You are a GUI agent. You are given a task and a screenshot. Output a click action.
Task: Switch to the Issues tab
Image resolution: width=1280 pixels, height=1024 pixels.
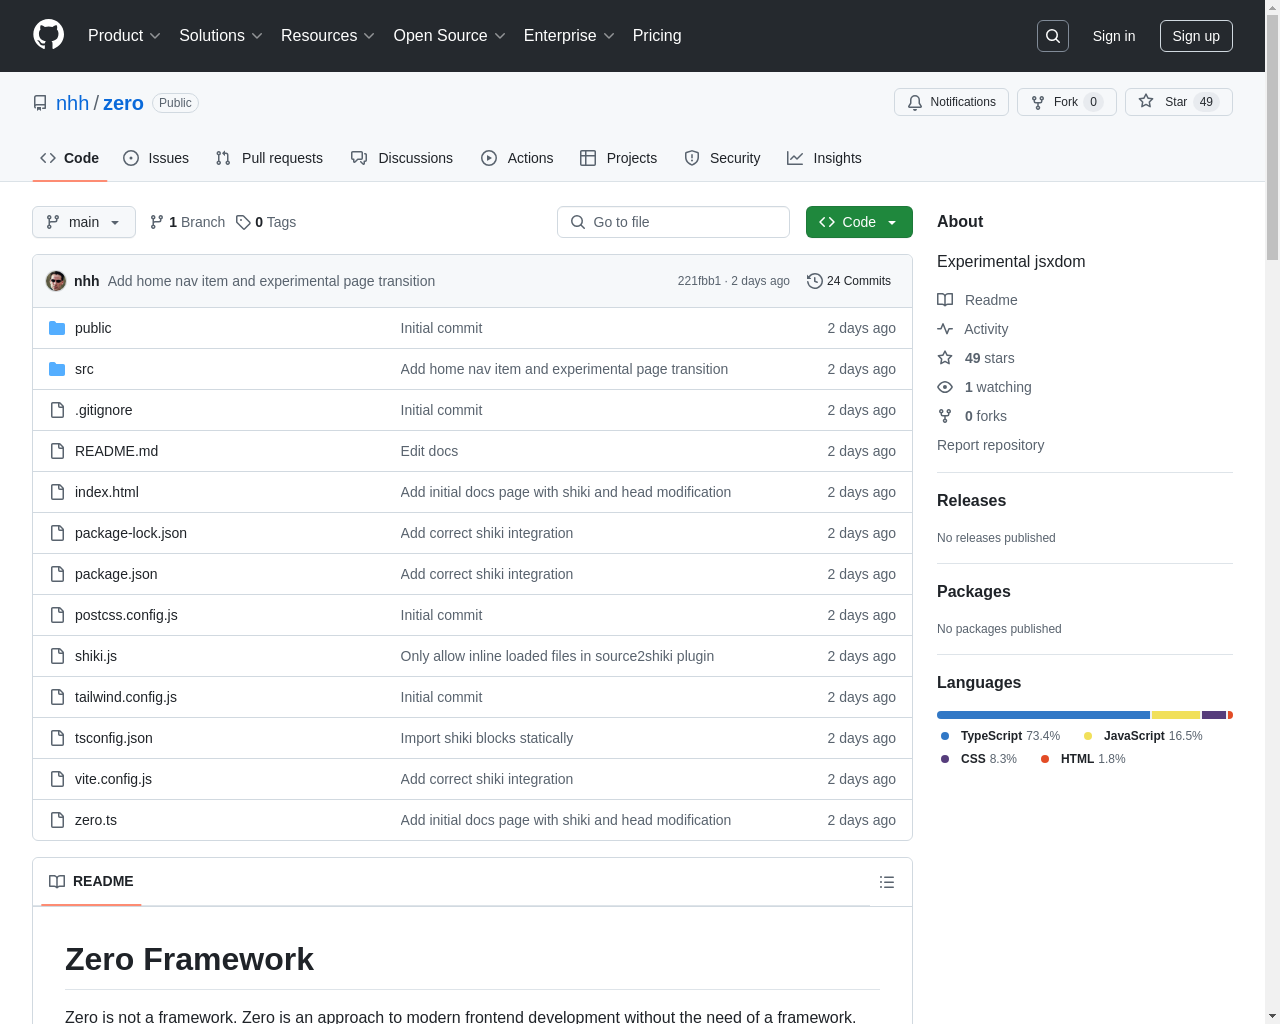pyautogui.click(x=156, y=158)
